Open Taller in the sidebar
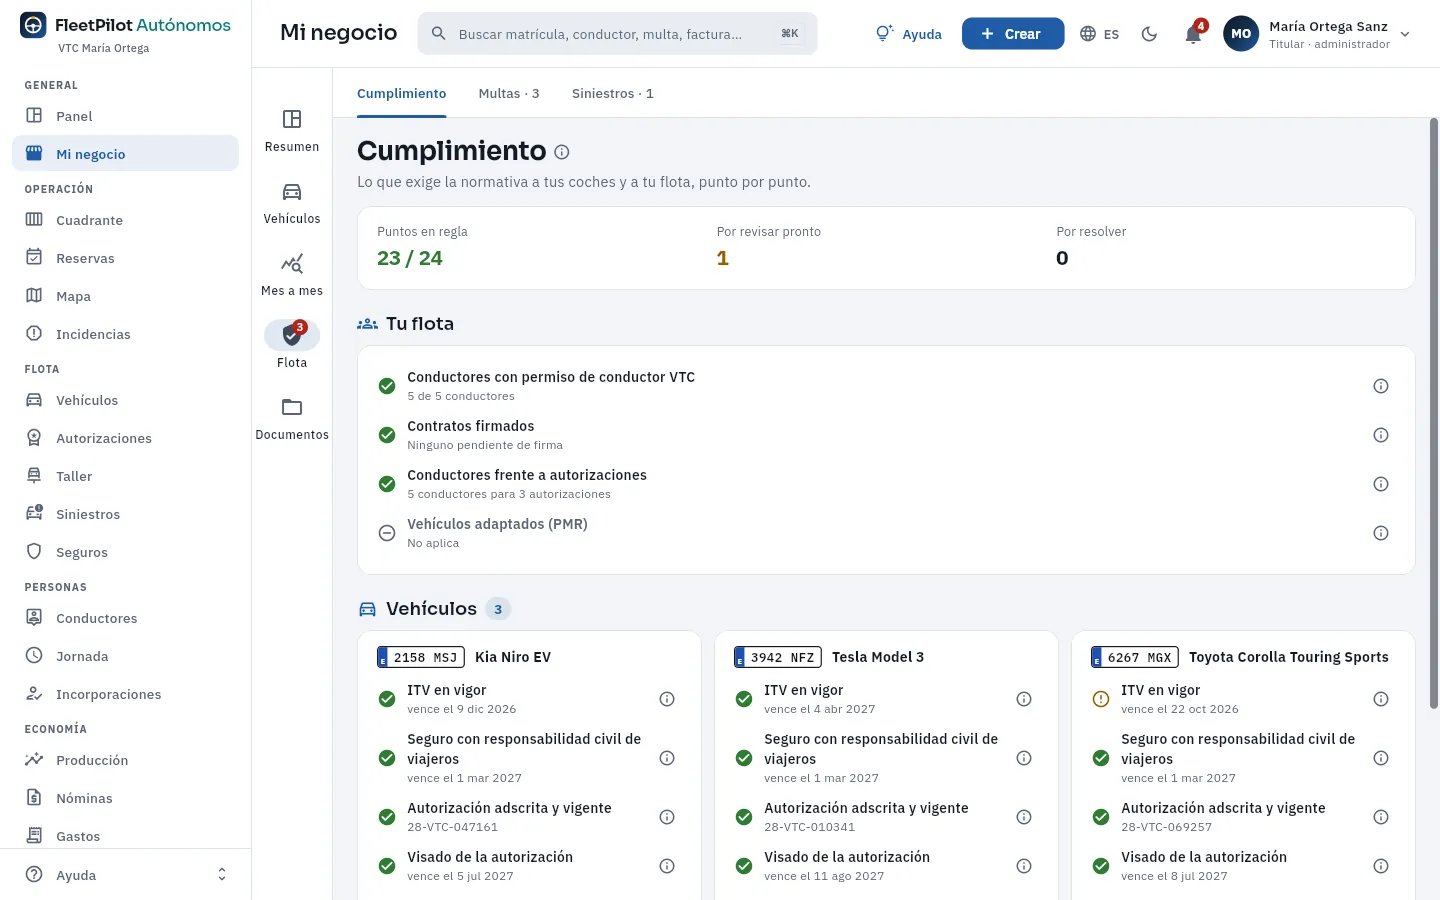The height and width of the screenshot is (900, 1440). (125, 476)
